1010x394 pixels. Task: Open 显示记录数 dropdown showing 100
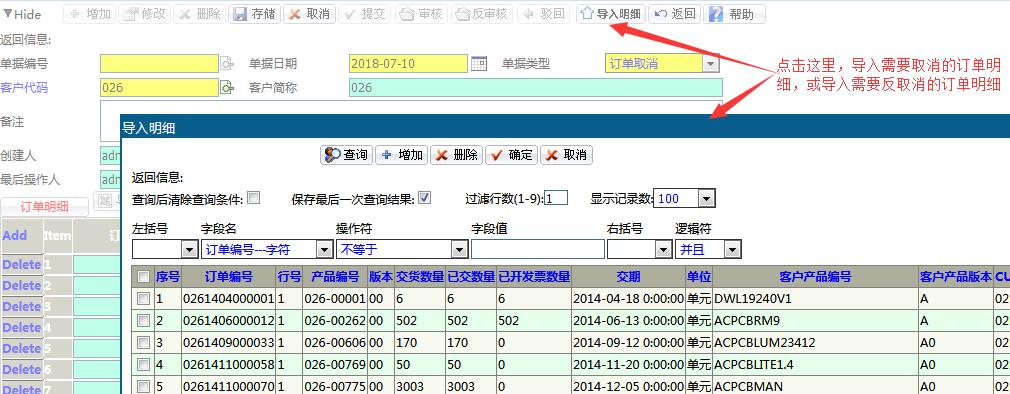pyautogui.click(x=707, y=198)
